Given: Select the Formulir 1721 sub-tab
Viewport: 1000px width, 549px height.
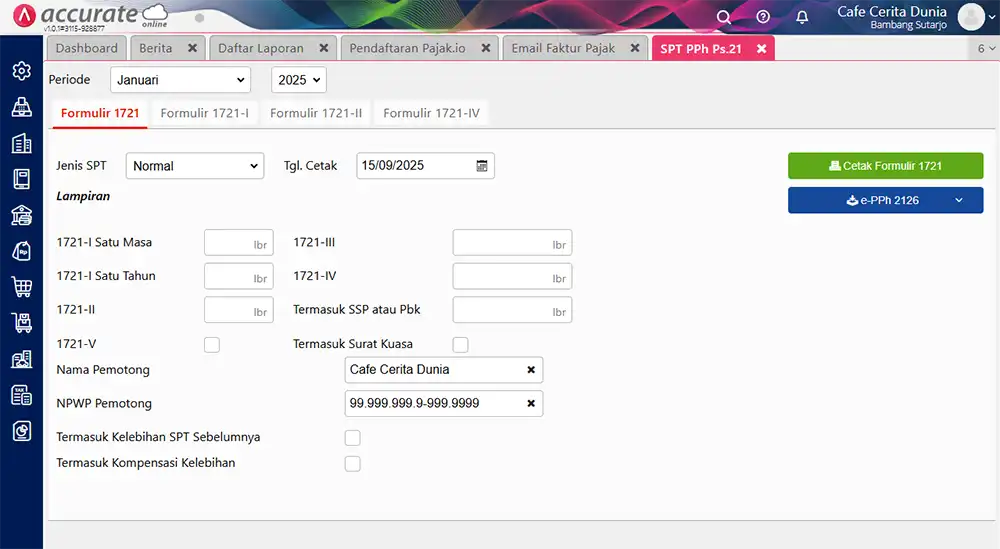Looking at the screenshot, I should pyautogui.click(x=100, y=113).
